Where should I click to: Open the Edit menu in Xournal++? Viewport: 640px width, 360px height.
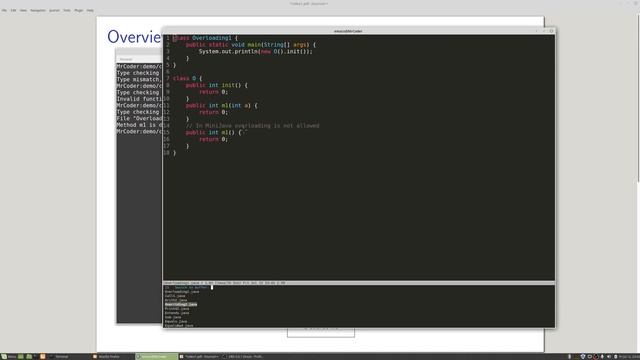tap(13, 10)
